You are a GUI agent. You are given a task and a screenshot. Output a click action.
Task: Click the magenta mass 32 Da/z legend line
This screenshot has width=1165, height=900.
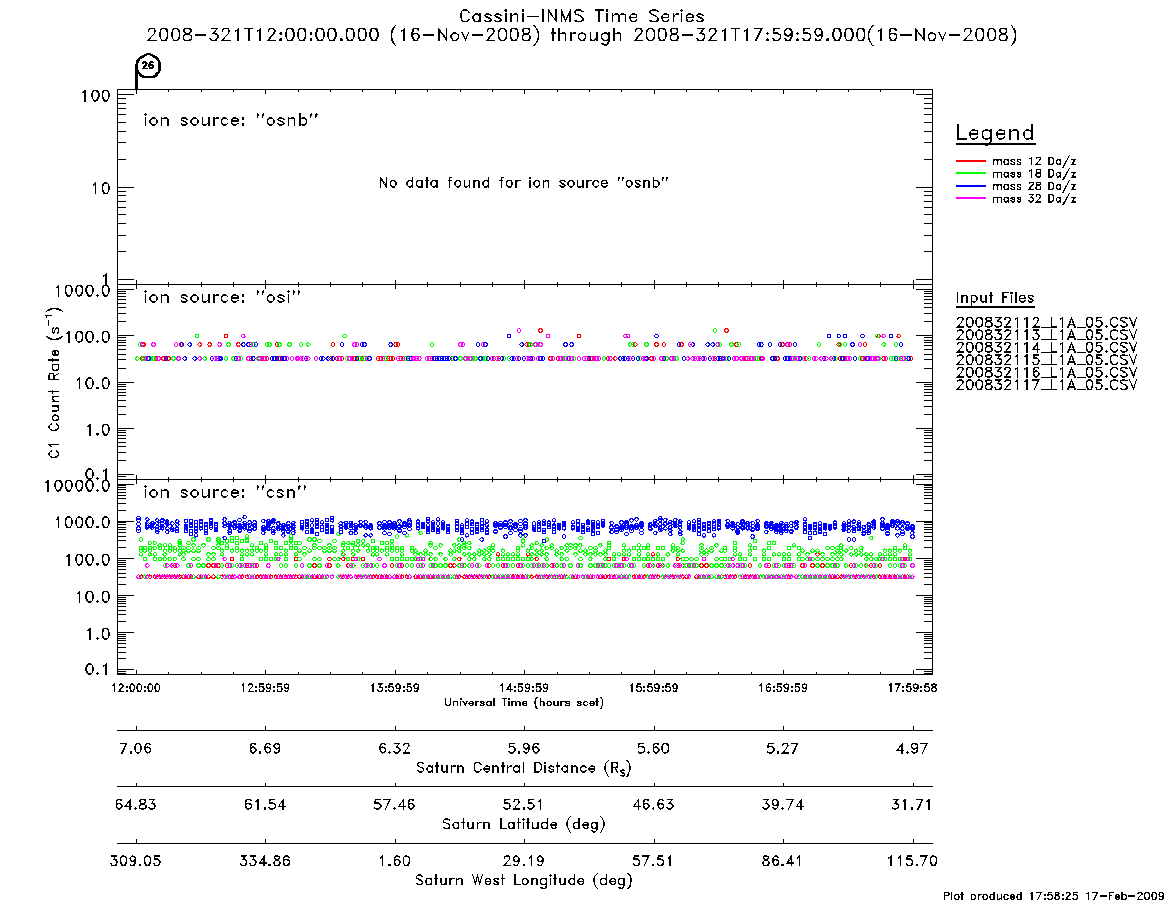[970, 198]
